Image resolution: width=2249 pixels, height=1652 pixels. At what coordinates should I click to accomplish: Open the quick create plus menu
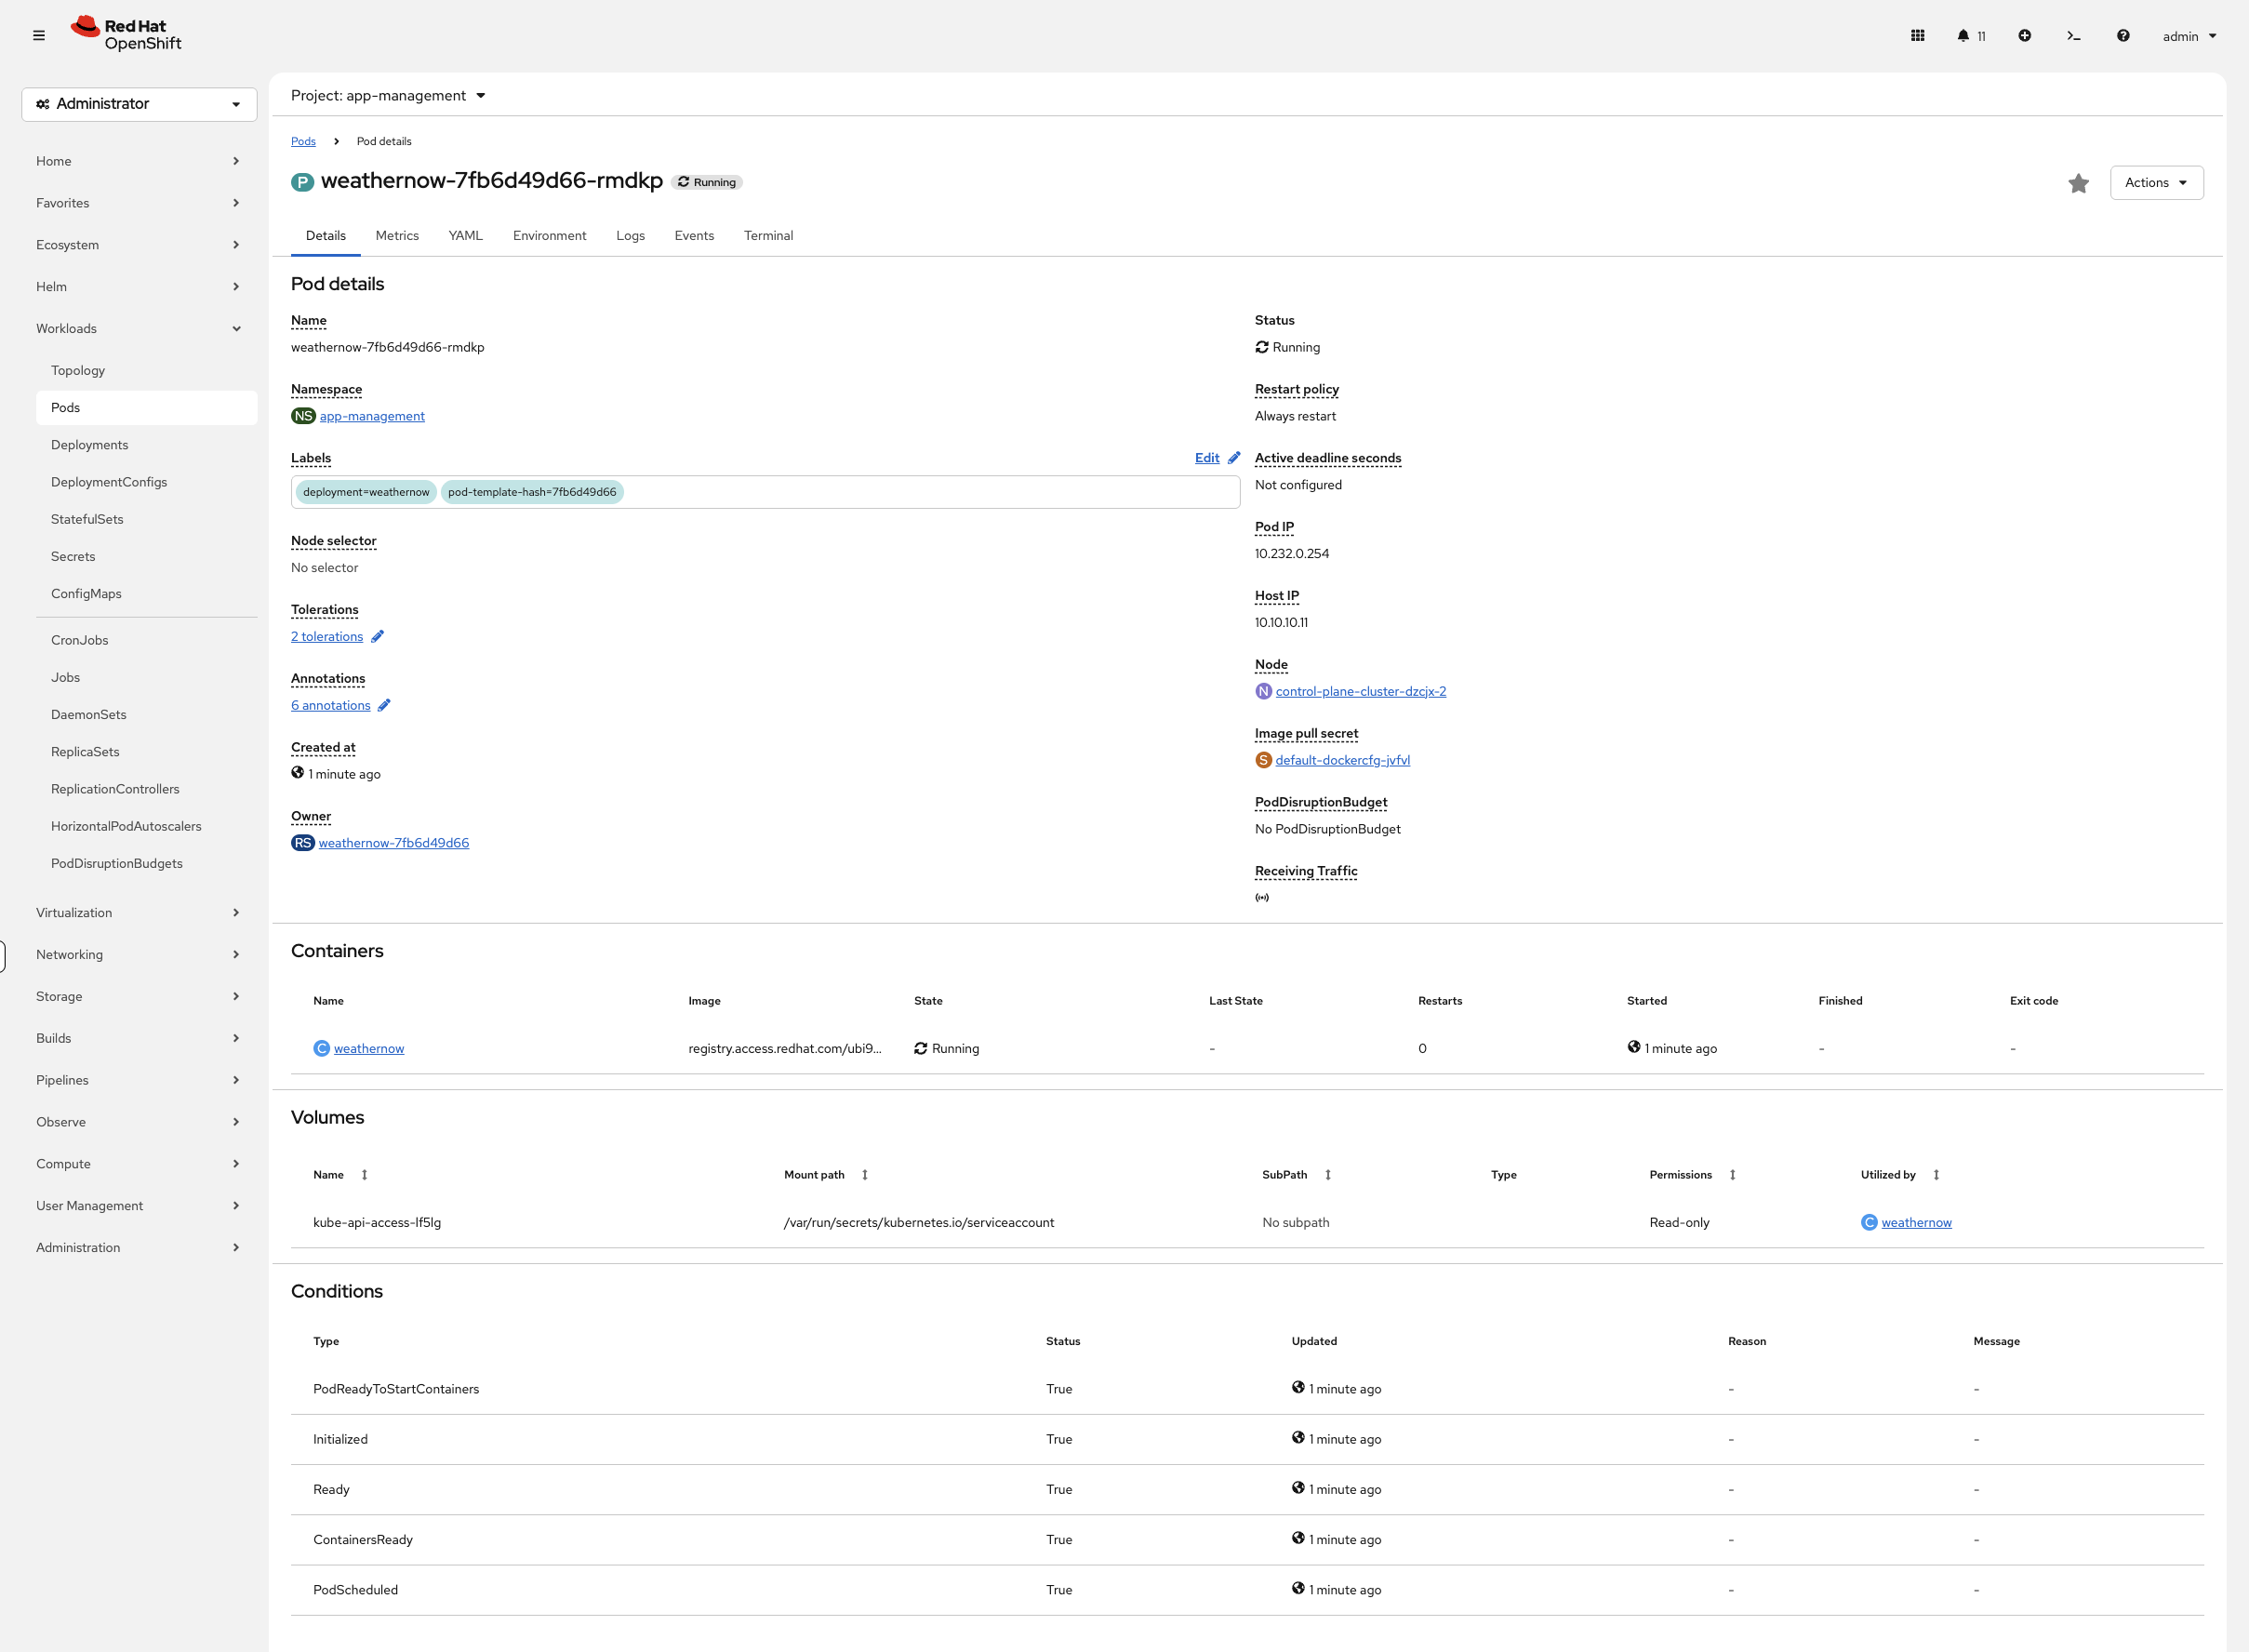click(2024, 35)
